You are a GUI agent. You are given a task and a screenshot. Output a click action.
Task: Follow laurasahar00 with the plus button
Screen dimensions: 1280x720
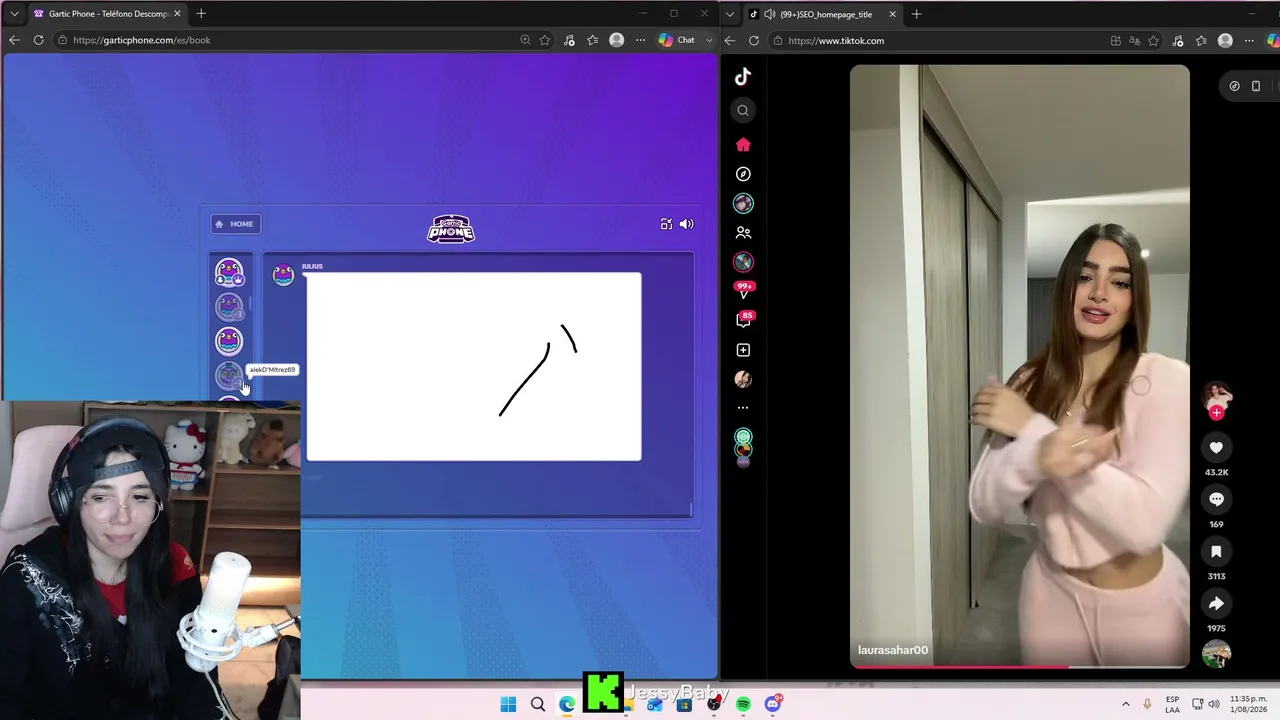click(x=1216, y=412)
